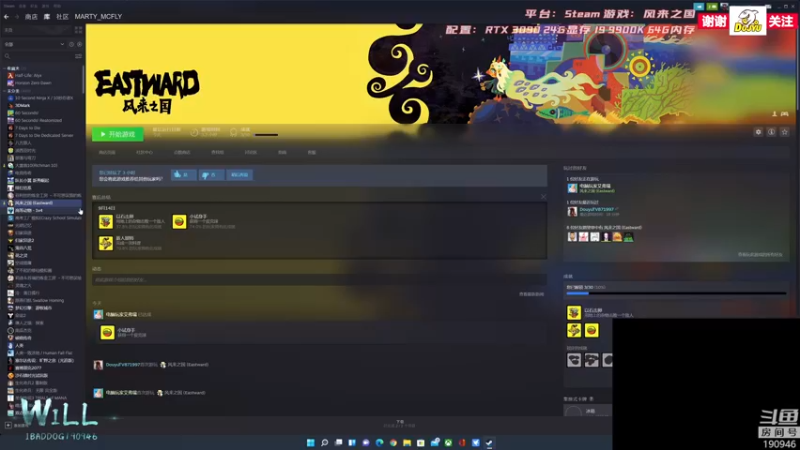The image size is (800, 450).
Task: Click the first avatar in the friends wishlist row
Action: (572, 237)
